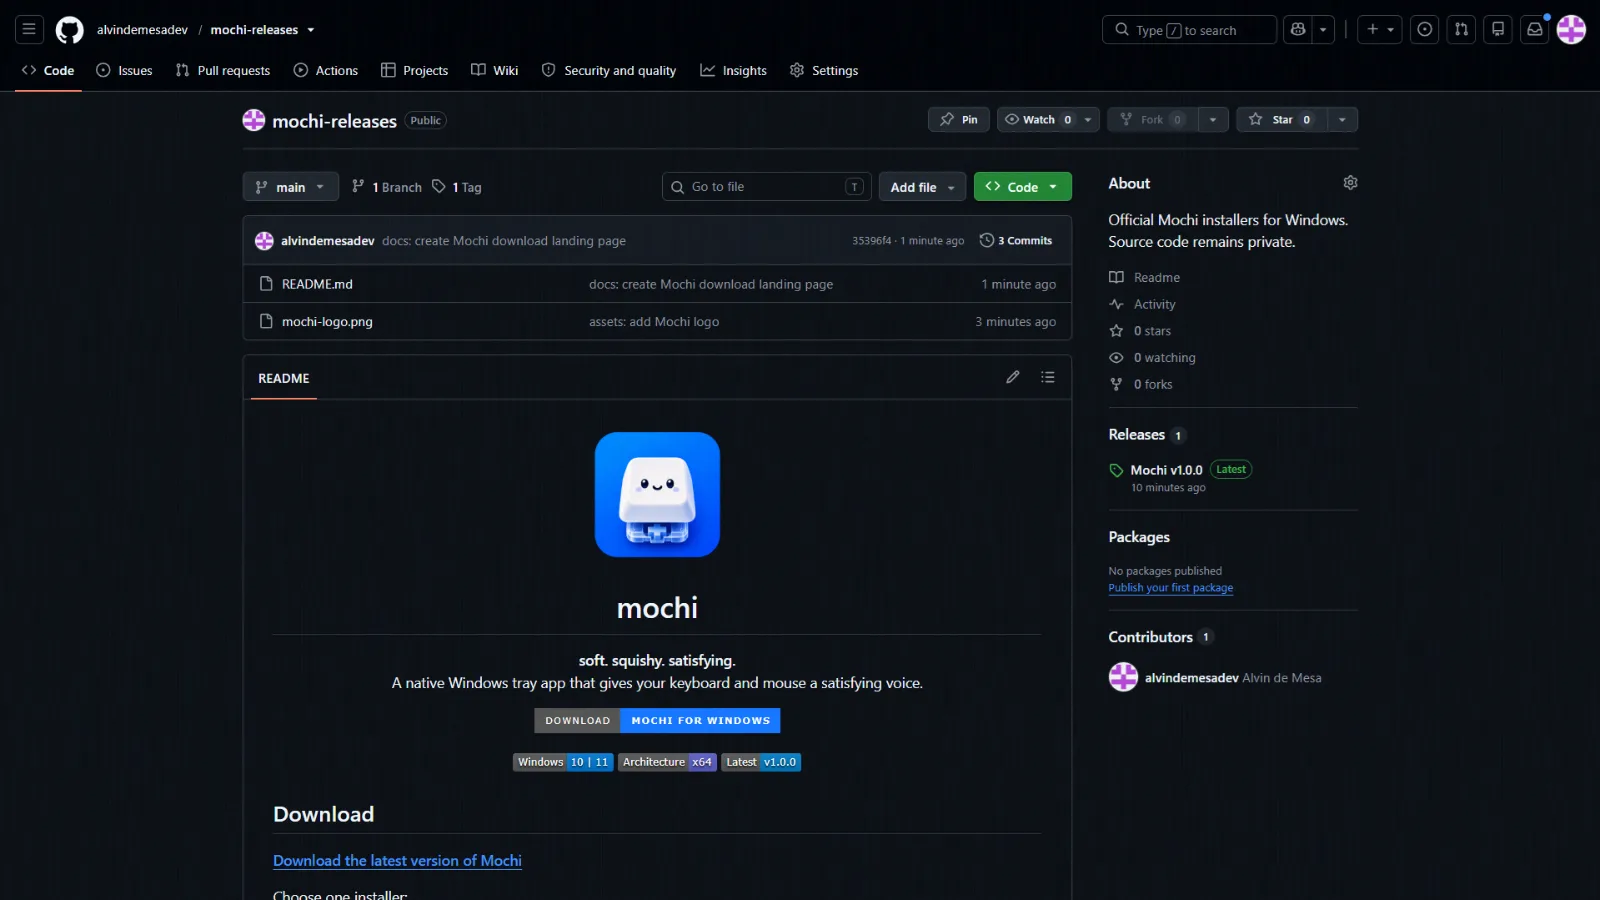Open the create new plus menu
This screenshot has width=1600, height=900.
click(x=1380, y=30)
